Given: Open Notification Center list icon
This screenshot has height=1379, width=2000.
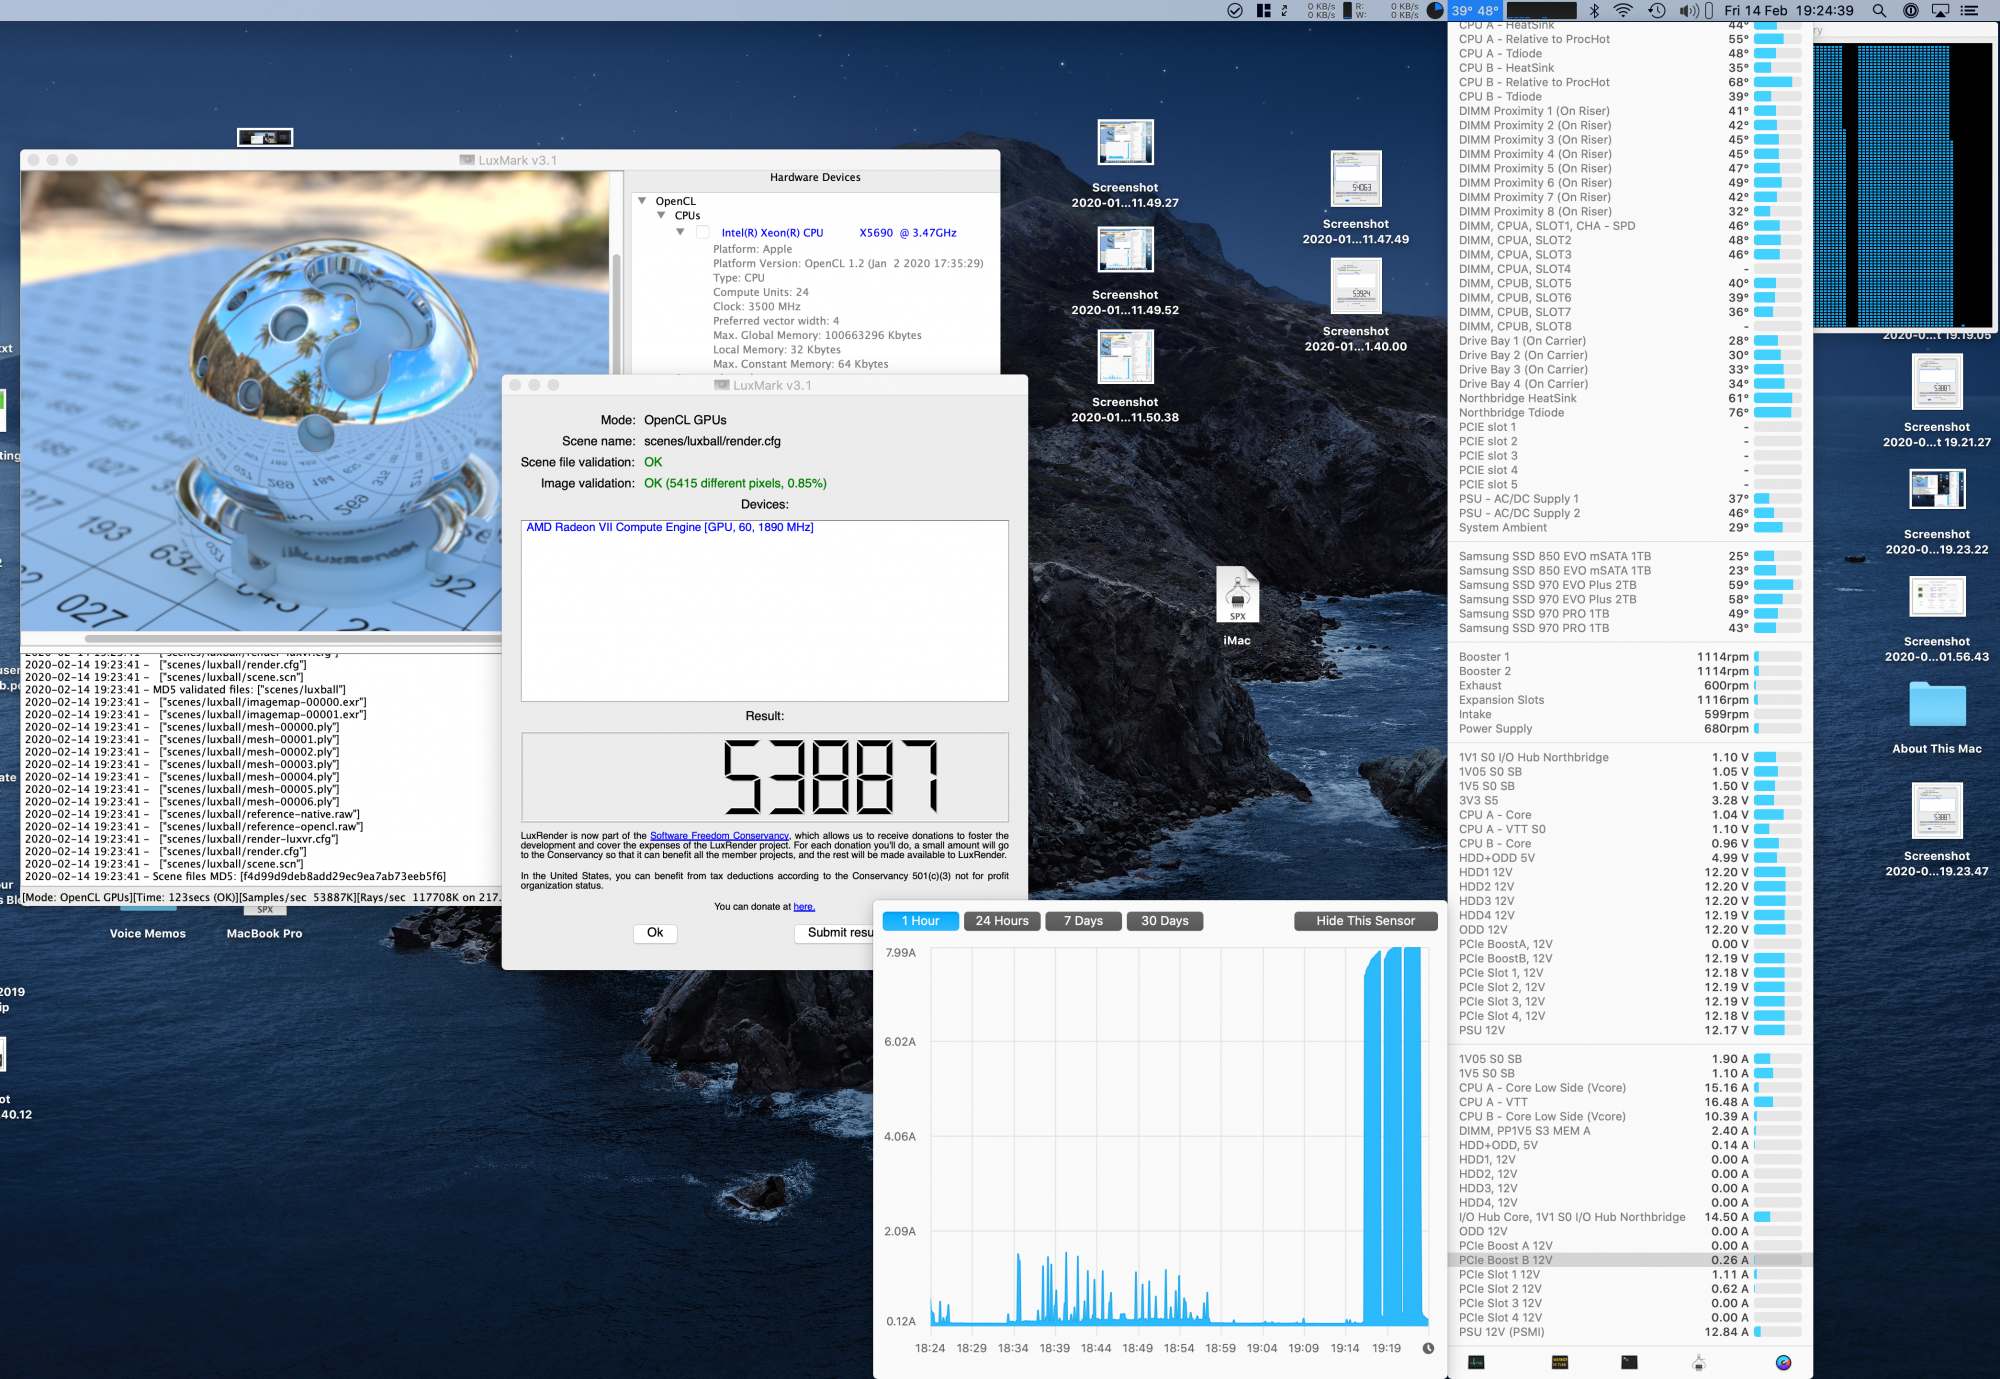Looking at the screenshot, I should 1970,10.
